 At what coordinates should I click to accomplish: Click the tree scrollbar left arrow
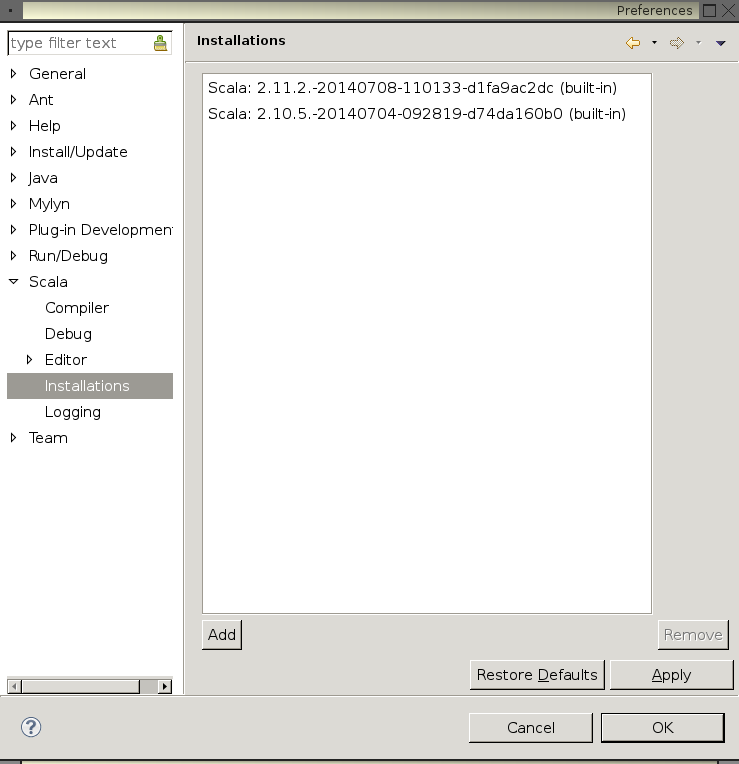click(x=14, y=687)
